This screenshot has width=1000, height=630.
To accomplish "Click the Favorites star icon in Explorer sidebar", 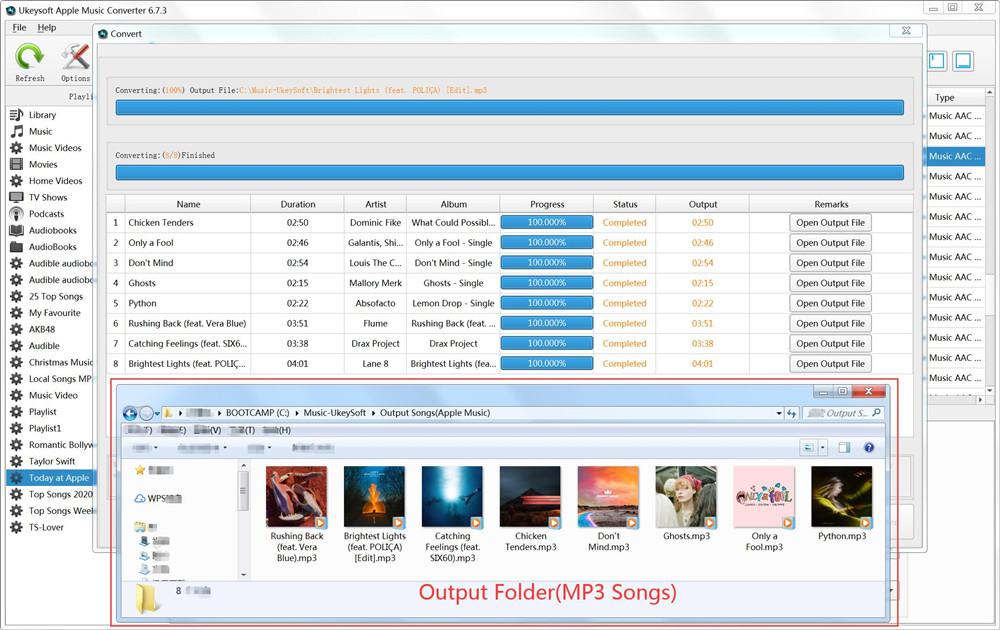I will point(140,471).
